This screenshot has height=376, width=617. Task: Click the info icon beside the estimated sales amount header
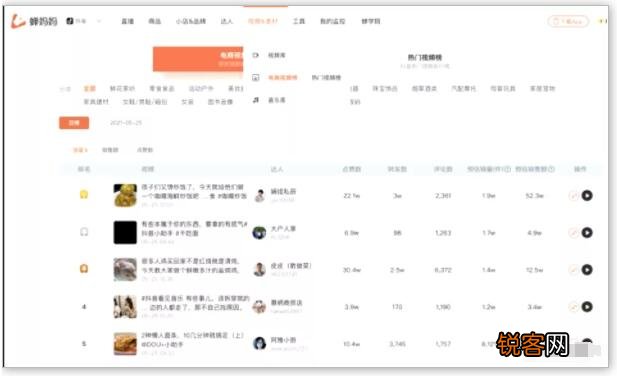551,169
